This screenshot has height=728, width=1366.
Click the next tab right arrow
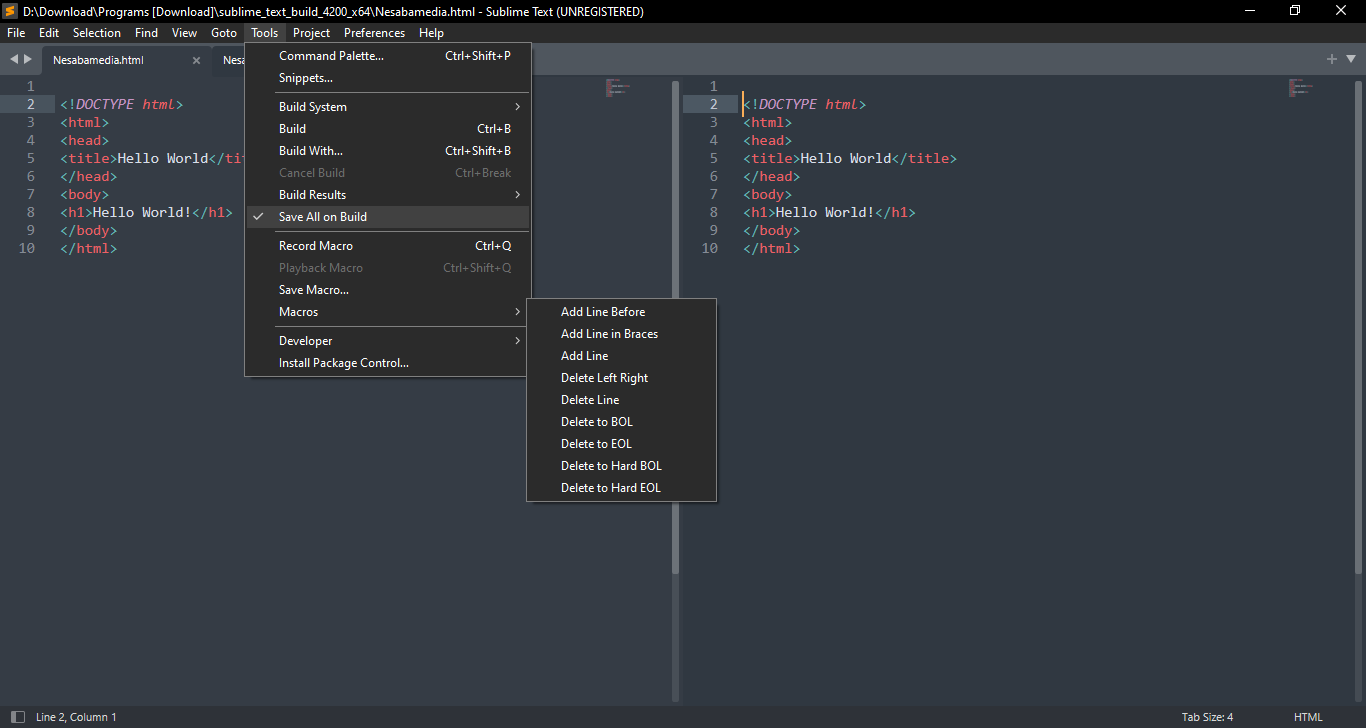point(28,59)
